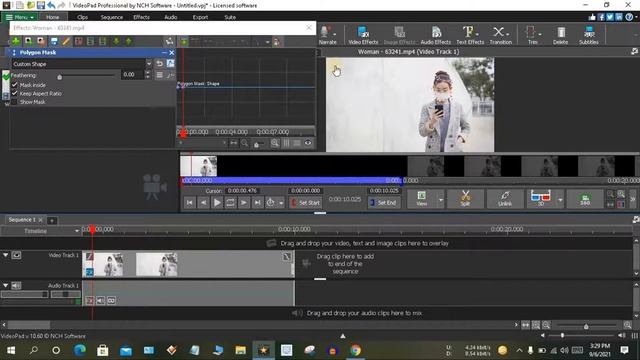Switch to the Audio tab
Viewport: 640px width, 360px height.
point(171,17)
